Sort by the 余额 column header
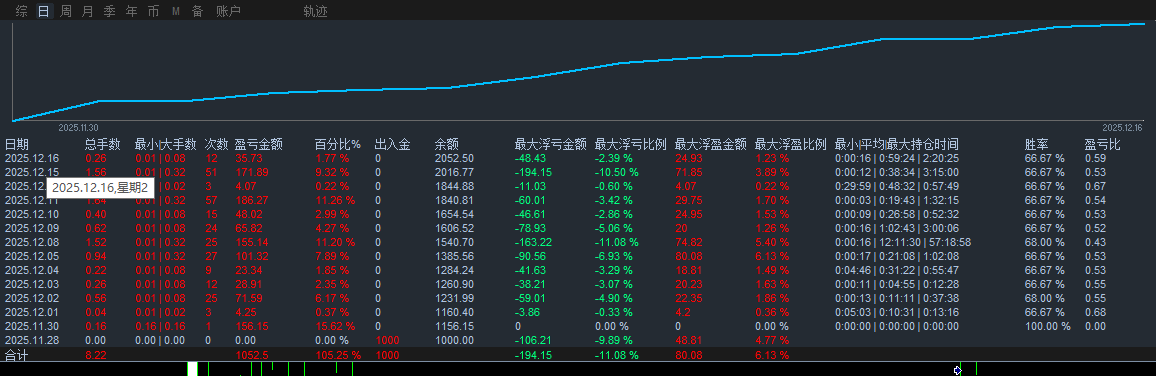Viewport: 1156px width, 376px height. pos(447,145)
